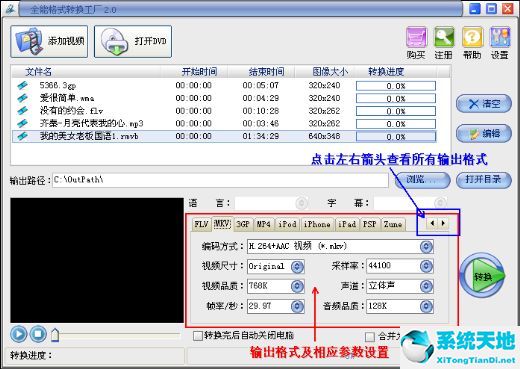Maximize the converter window
The image size is (520, 369).
coord(491,8)
